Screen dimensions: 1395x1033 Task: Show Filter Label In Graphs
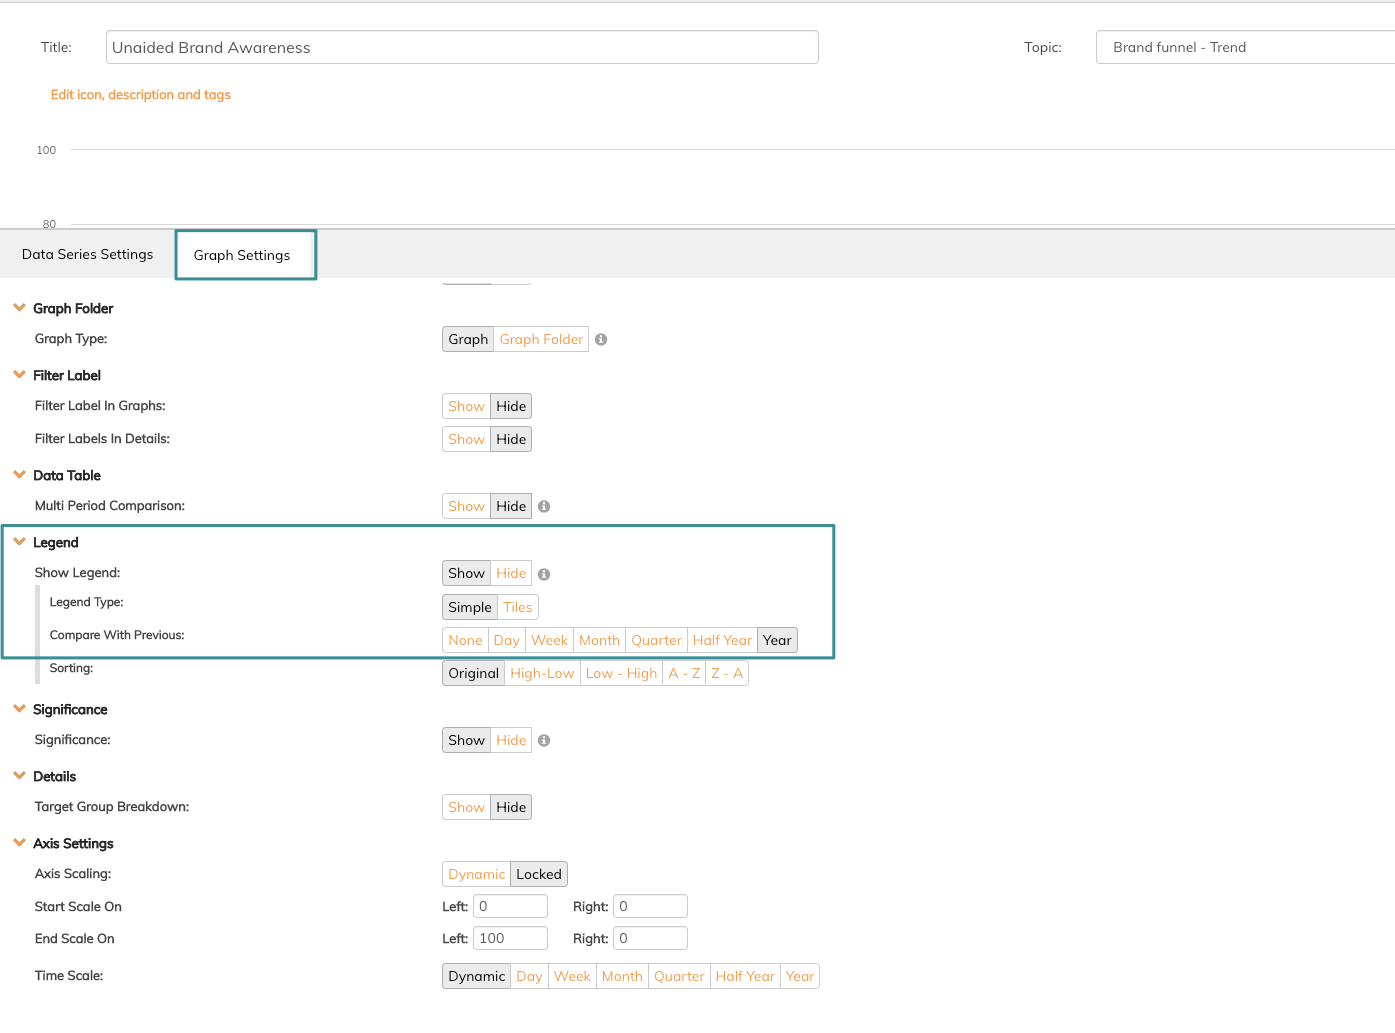[466, 406]
